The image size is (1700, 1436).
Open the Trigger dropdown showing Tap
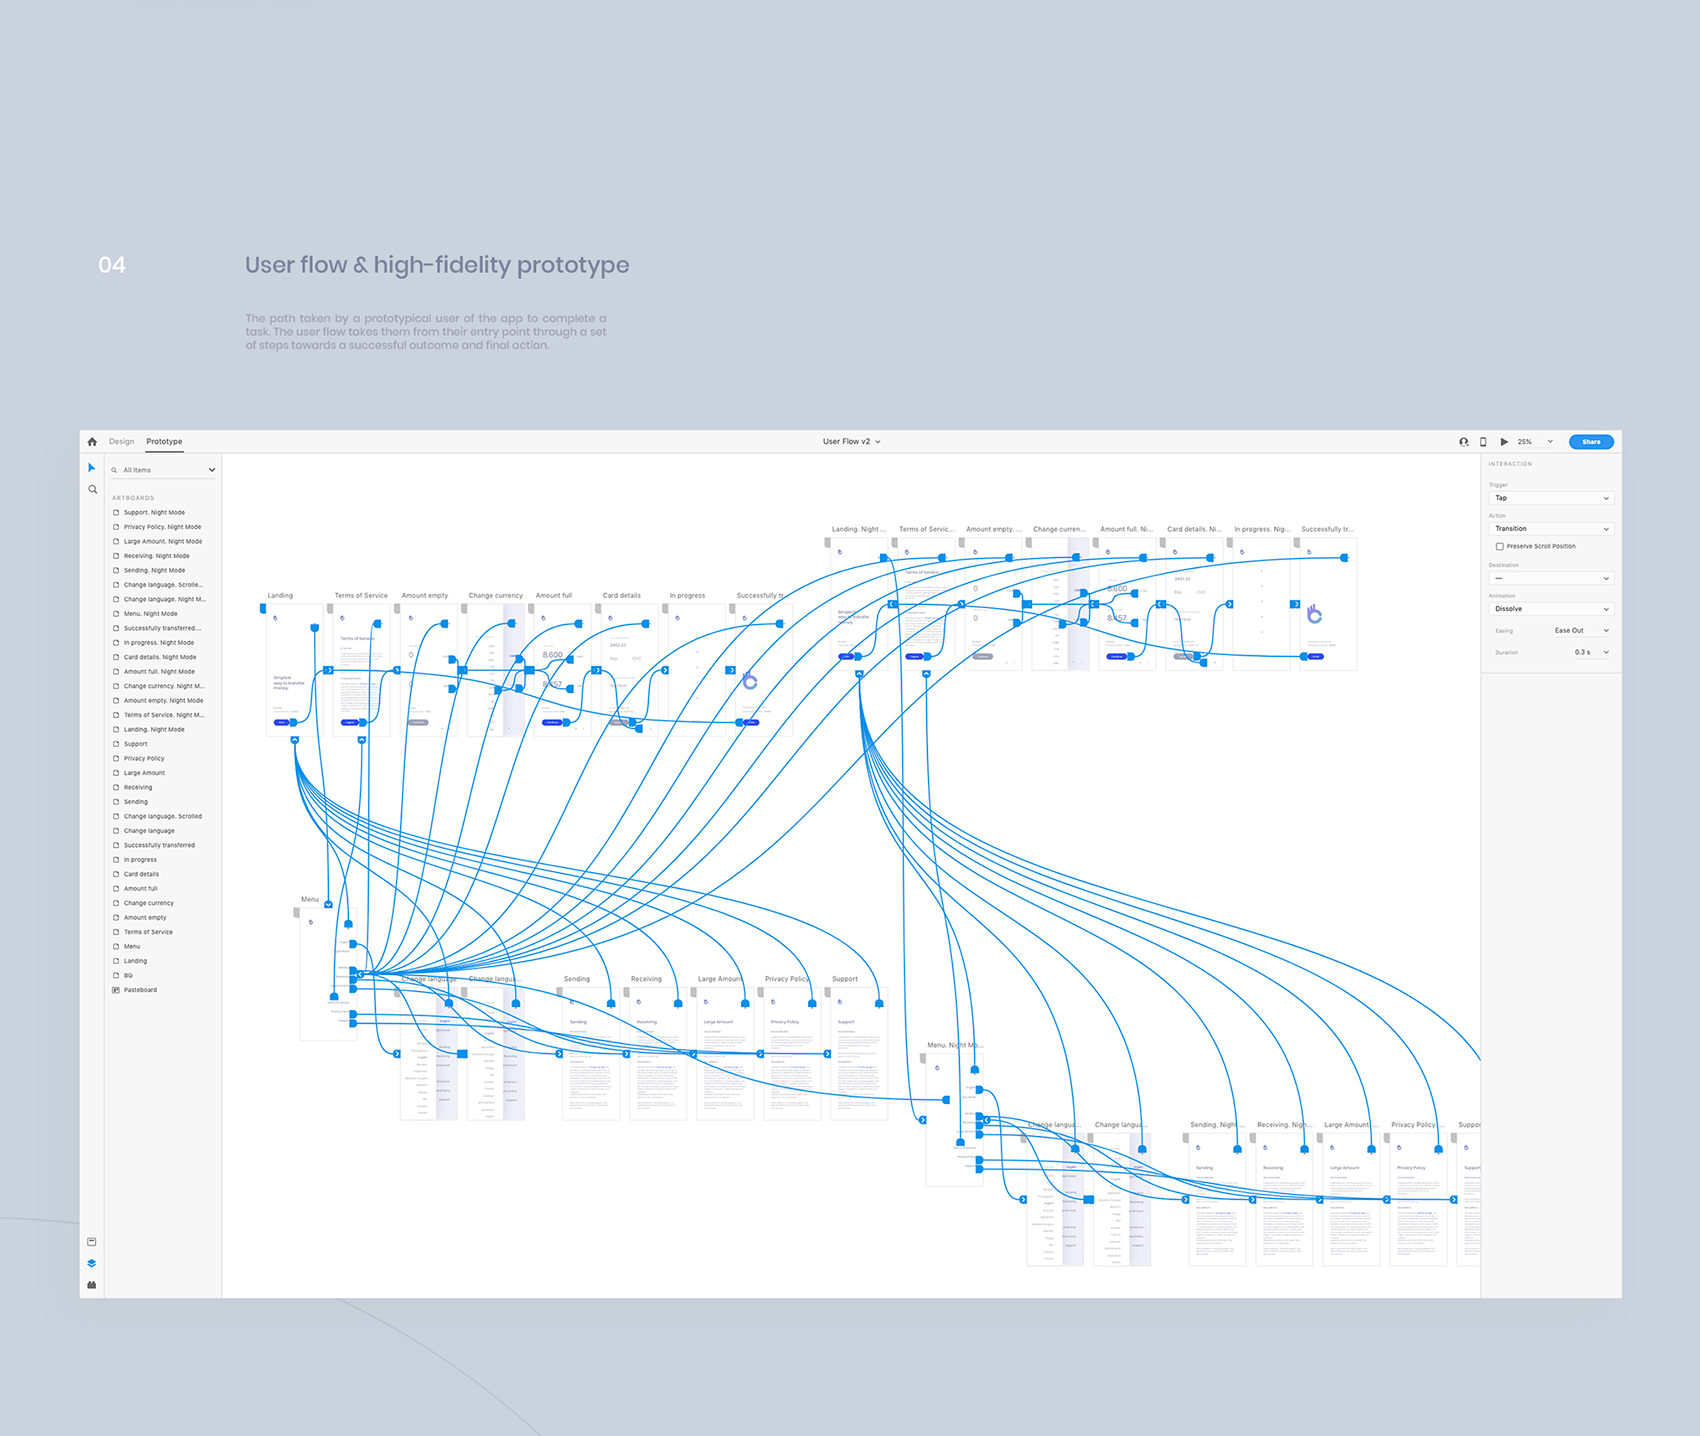1551,498
